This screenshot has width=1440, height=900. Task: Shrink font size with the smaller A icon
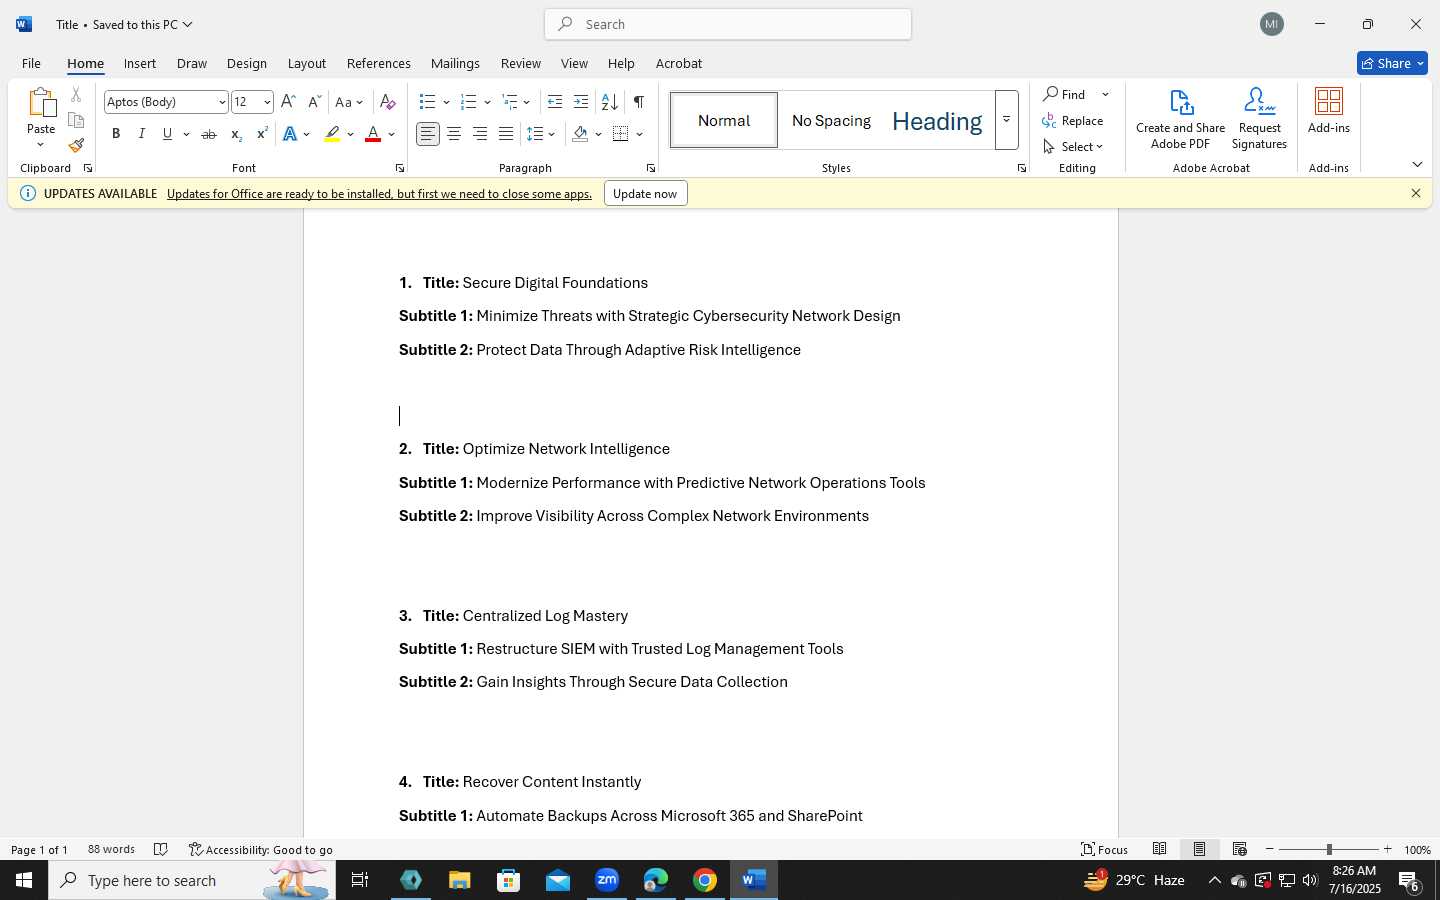(314, 102)
